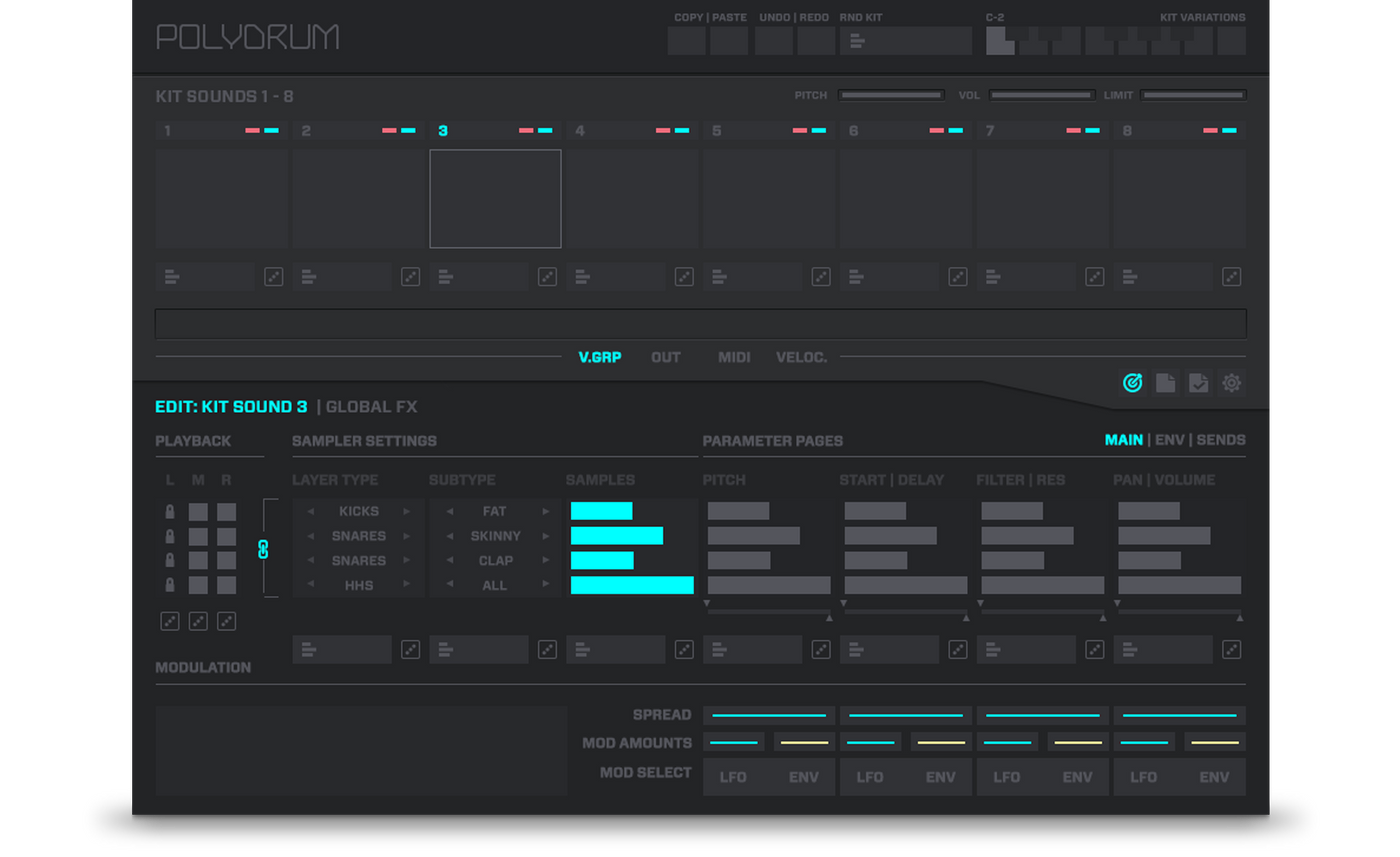Image resolution: width=1400 pixels, height=857 pixels.
Task: Click the dice icon under the R column
Action: 227,621
